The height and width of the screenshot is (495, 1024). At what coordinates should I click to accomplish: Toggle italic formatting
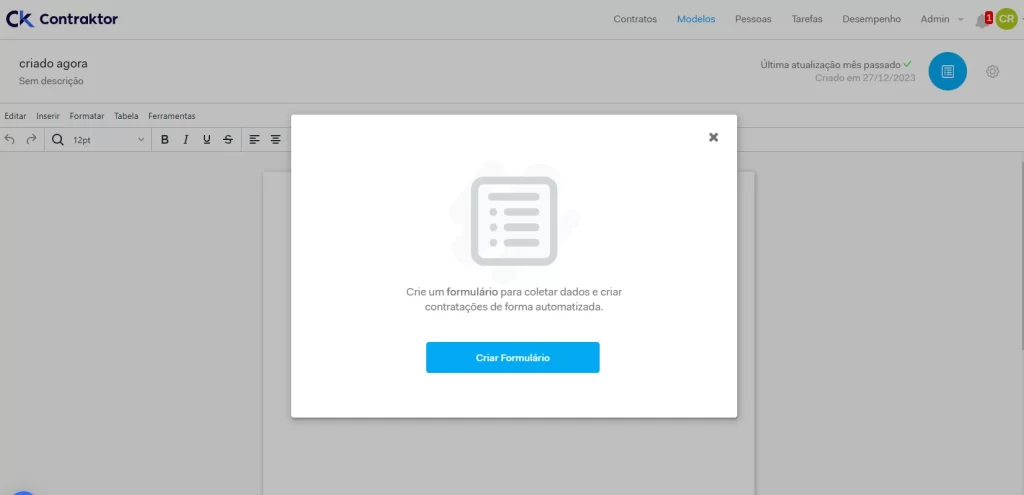pyautogui.click(x=185, y=140)
